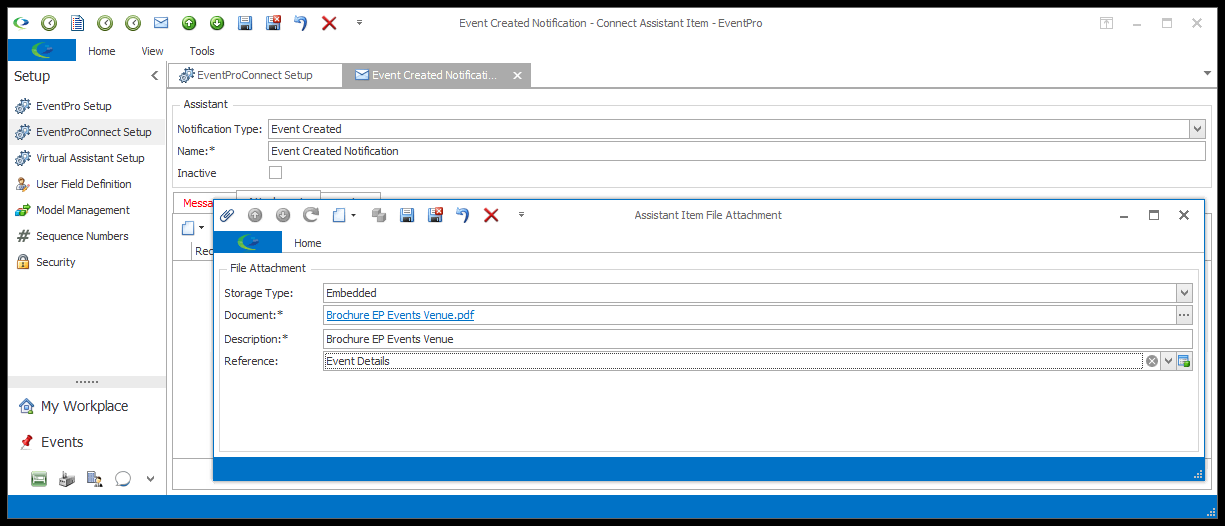
Task: Click the Name field with Event Created Notification
Action: [737, 151]
